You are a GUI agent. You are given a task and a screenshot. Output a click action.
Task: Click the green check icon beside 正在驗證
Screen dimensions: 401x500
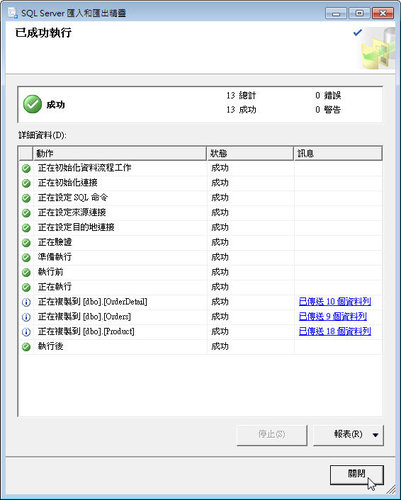point(26,243)
